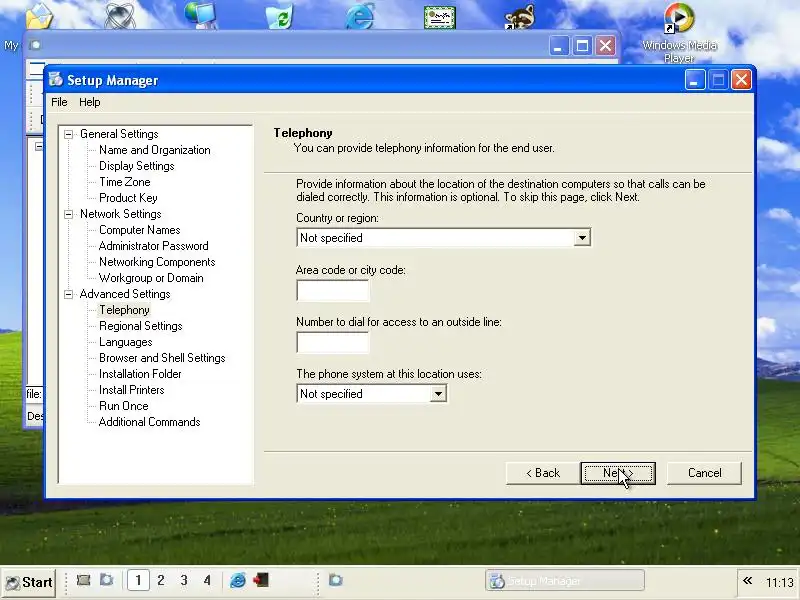Image resolution: width=800 pixels, height=600 pixels.
Task: Switch to virtual desktop 1
Action: pos(138,580)
